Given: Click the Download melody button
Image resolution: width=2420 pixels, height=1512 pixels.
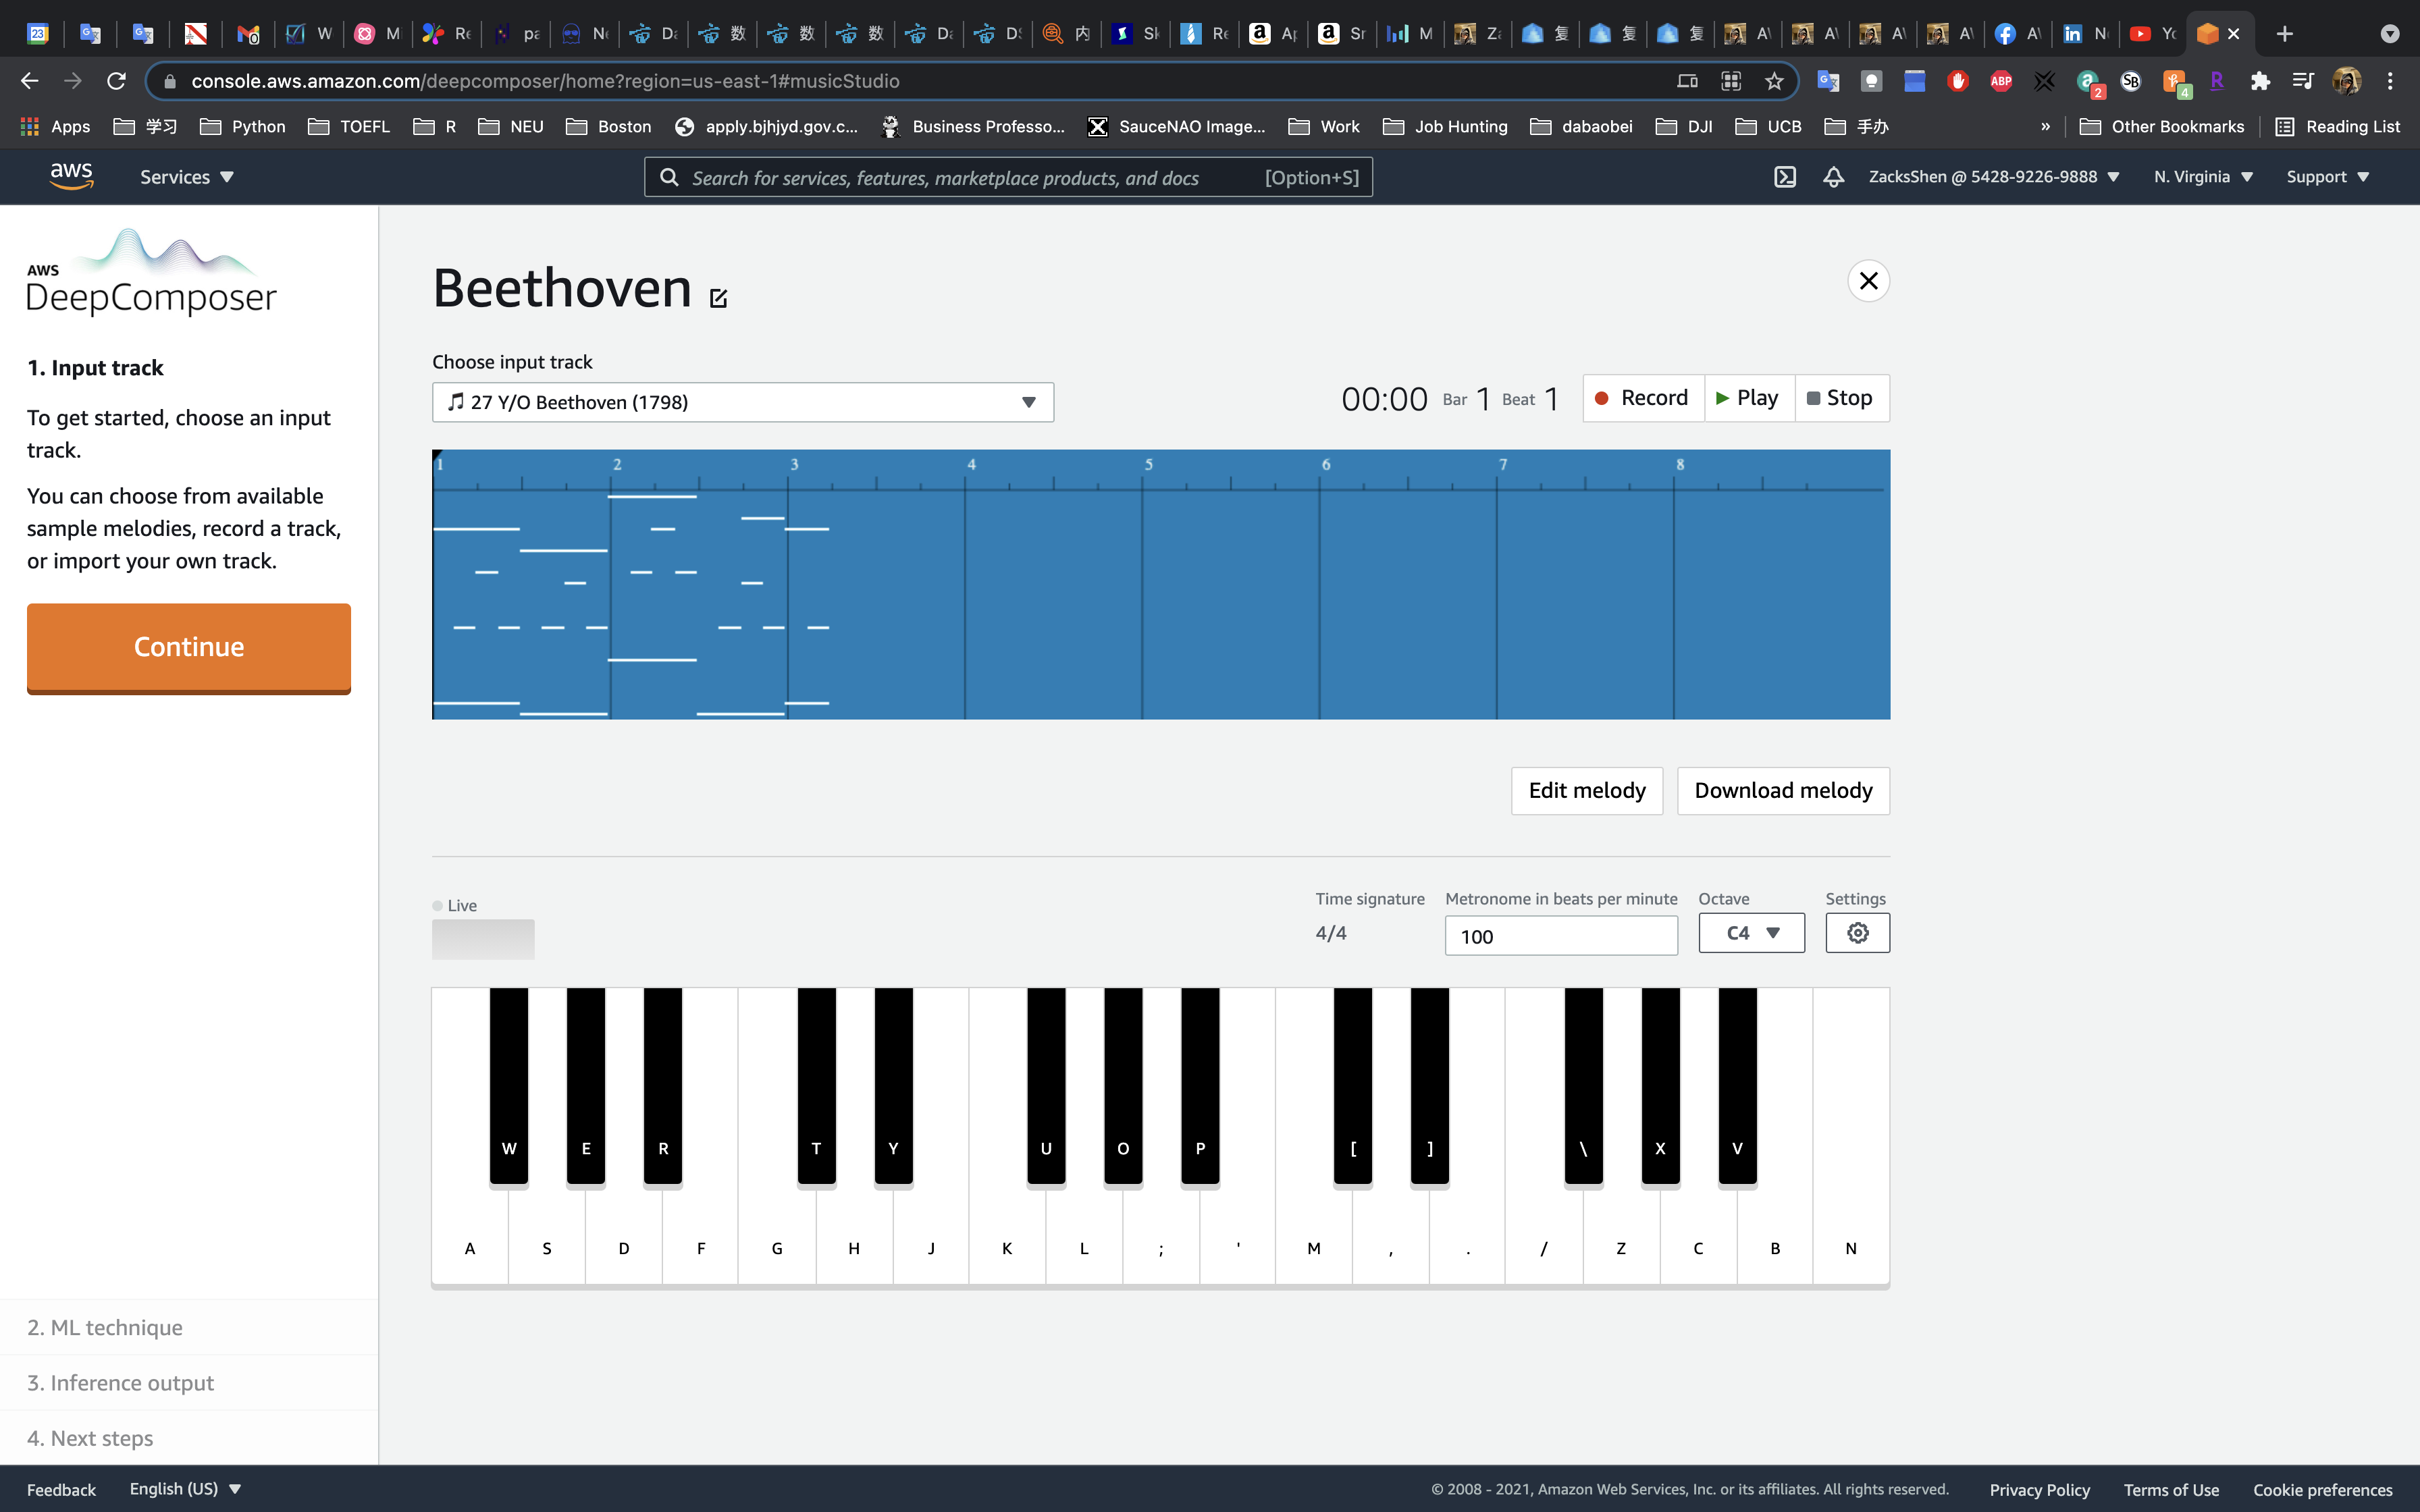Looking at the screenshot, I should click(x=1782, y=791).
